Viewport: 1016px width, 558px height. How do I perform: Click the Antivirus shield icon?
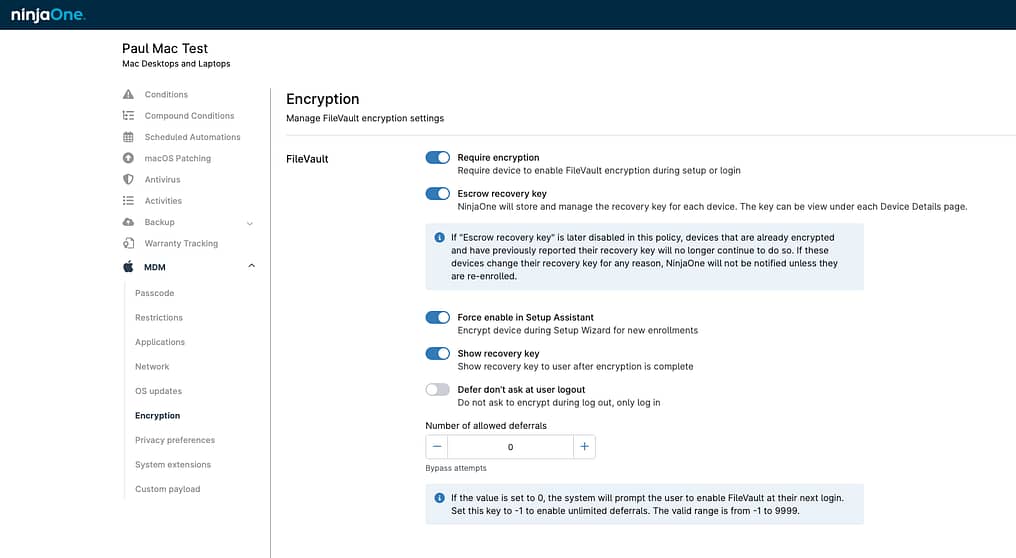point(128,180)
